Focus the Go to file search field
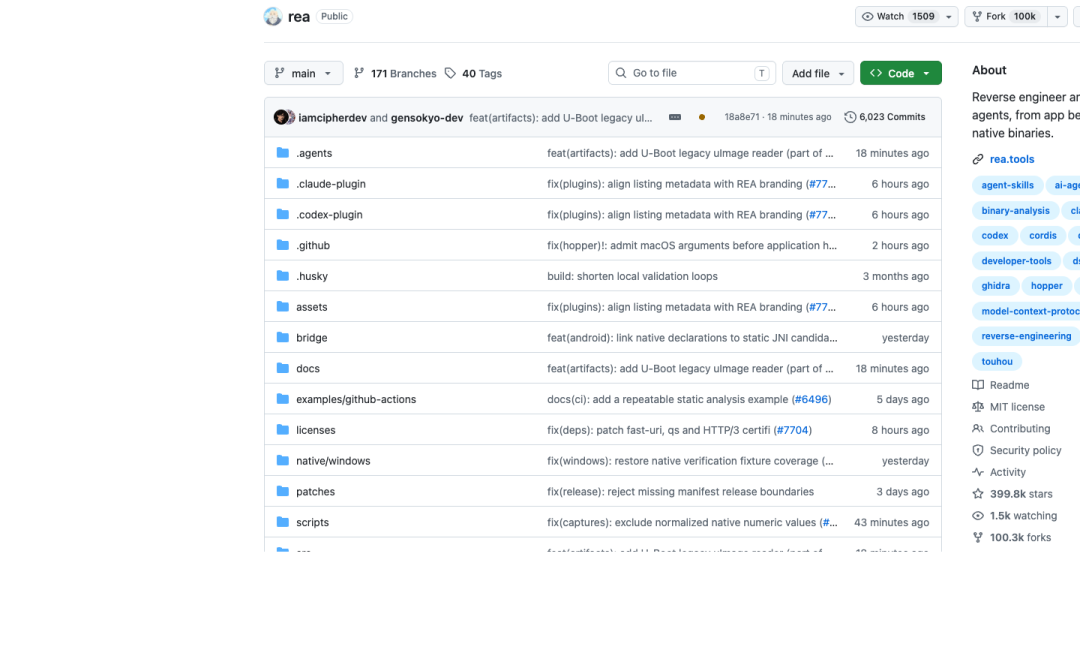The image size is (1080, 653). click(x=692, y=73)
